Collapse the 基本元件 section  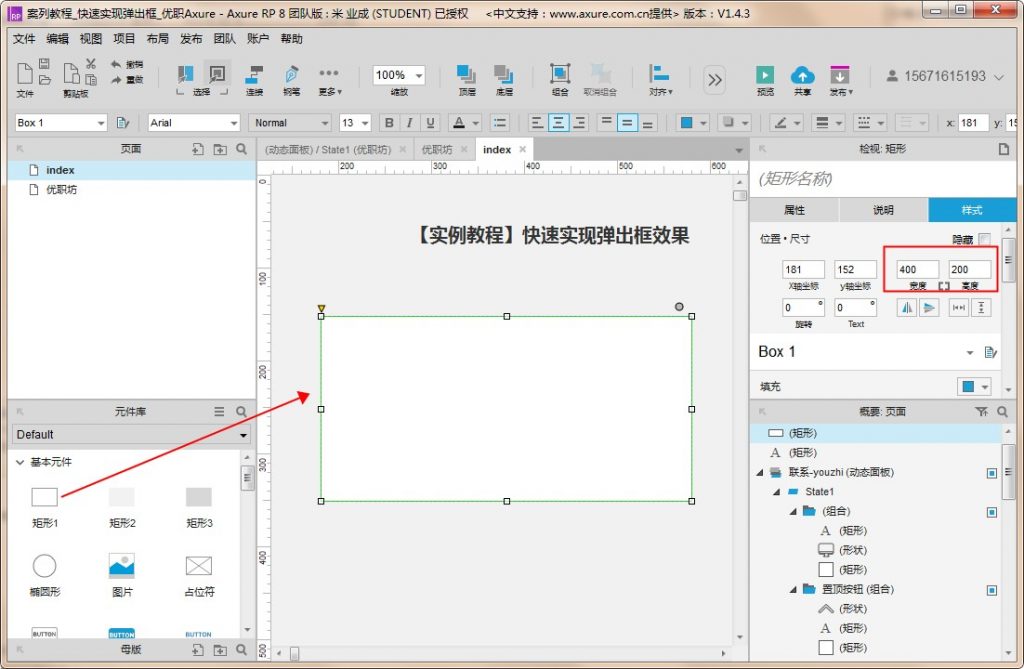pos(19,463)
